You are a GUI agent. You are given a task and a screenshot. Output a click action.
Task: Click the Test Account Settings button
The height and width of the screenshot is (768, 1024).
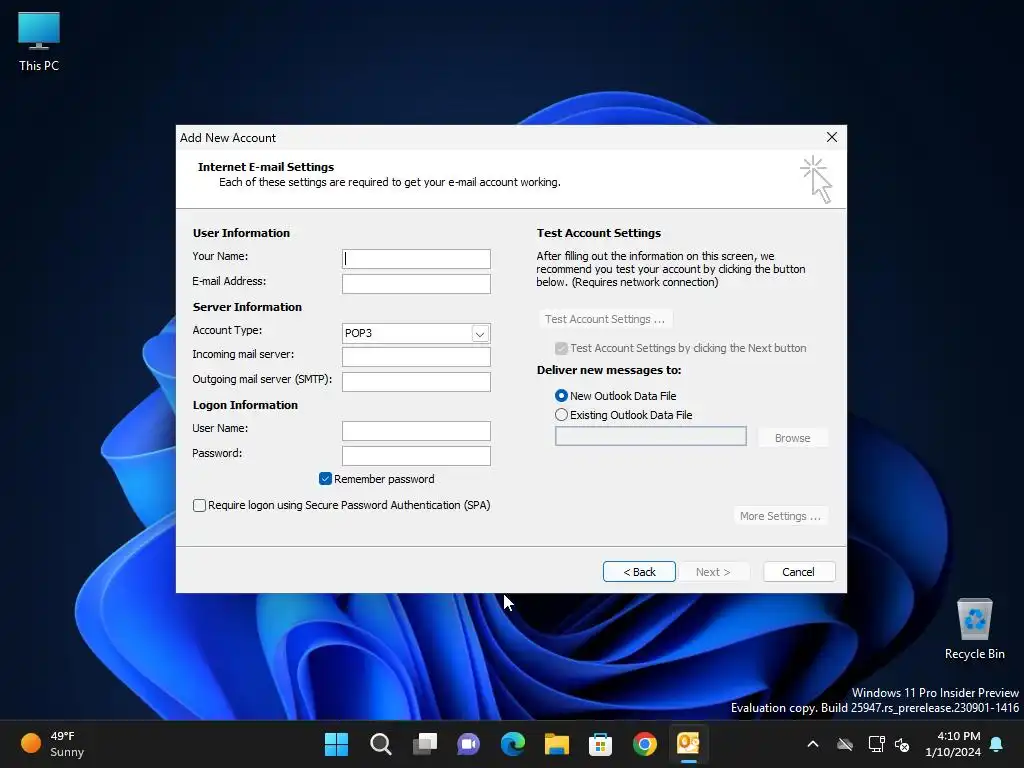(x=605, y=319)
